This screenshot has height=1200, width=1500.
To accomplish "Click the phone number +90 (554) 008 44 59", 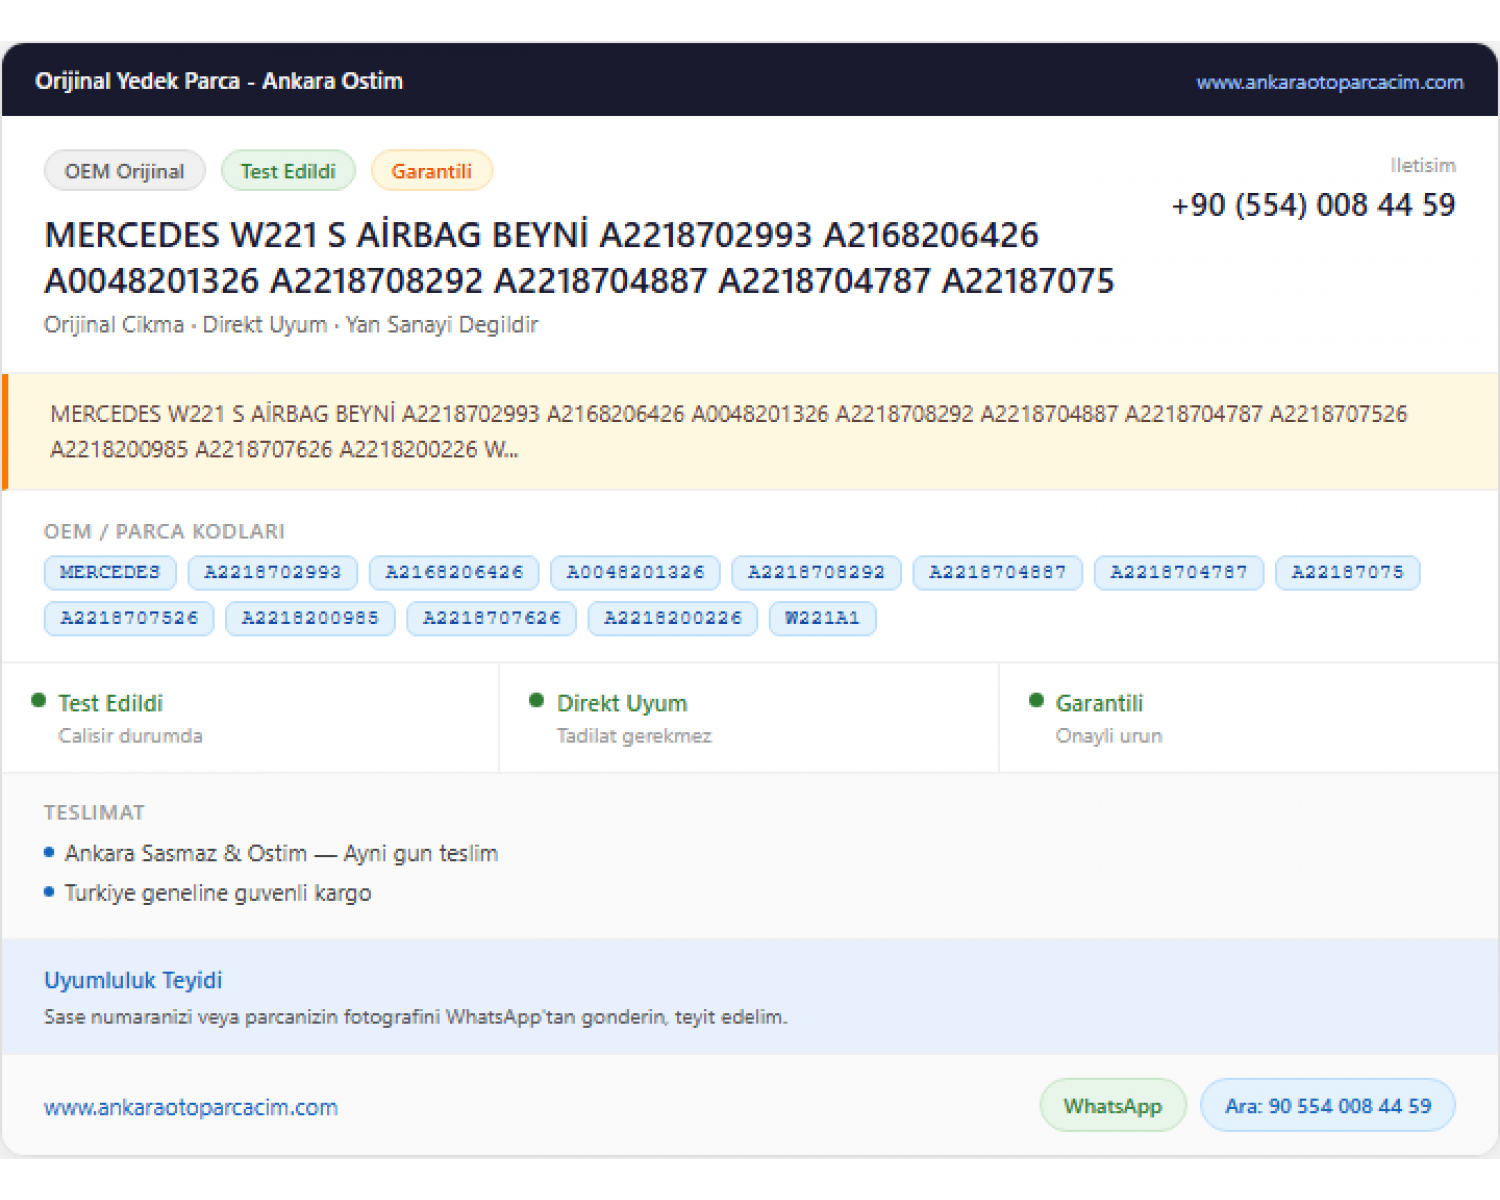I will (x=1313, y=205).
